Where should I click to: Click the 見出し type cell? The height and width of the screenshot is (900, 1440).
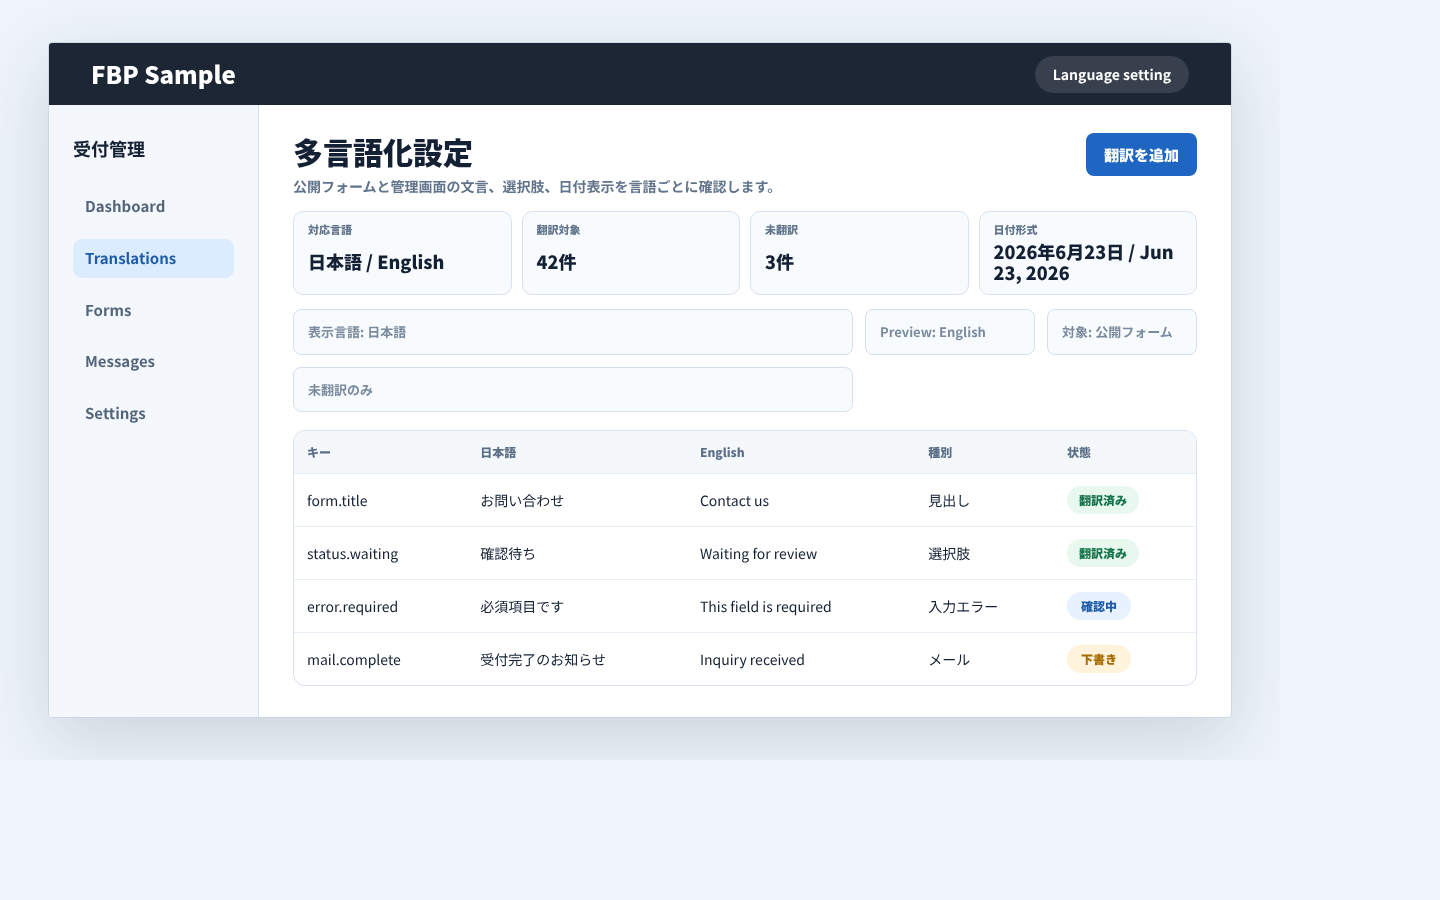click(949, 501)
